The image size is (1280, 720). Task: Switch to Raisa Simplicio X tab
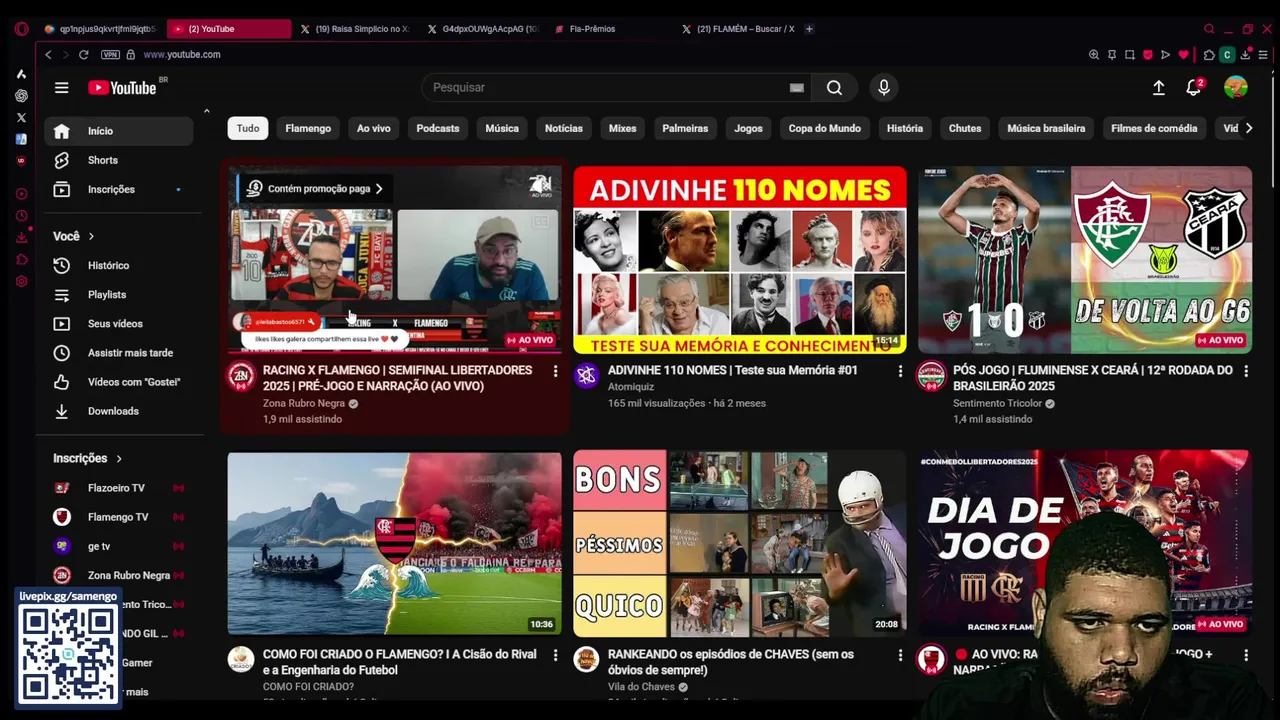355,29
